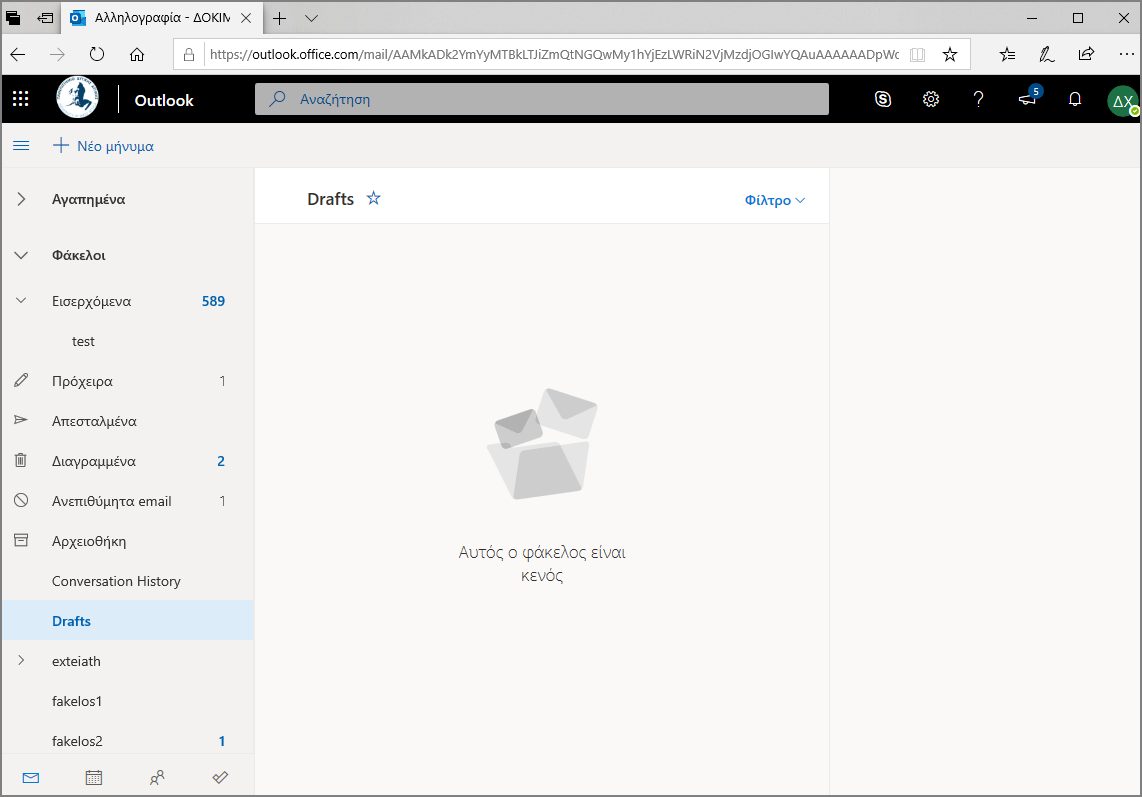The height and width of the screenshot is (797, 1142).
Task: Go back in the browser
Action: [x=18, y=55]
